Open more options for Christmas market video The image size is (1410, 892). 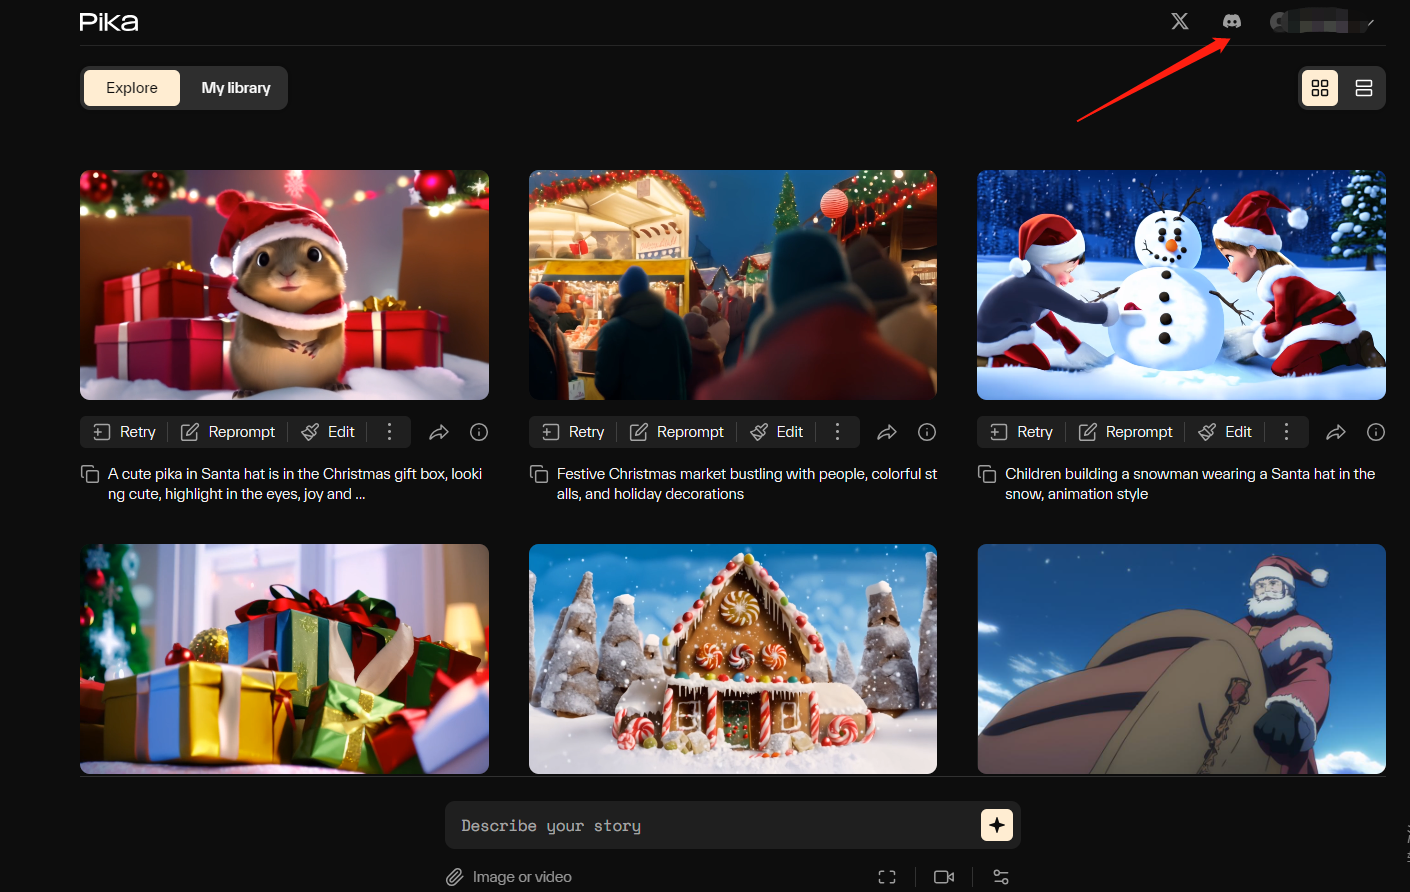point(838,432)
